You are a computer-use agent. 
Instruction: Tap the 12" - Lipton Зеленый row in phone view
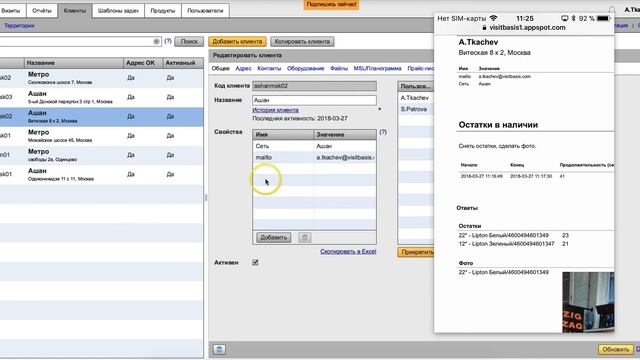pos(513,244)
